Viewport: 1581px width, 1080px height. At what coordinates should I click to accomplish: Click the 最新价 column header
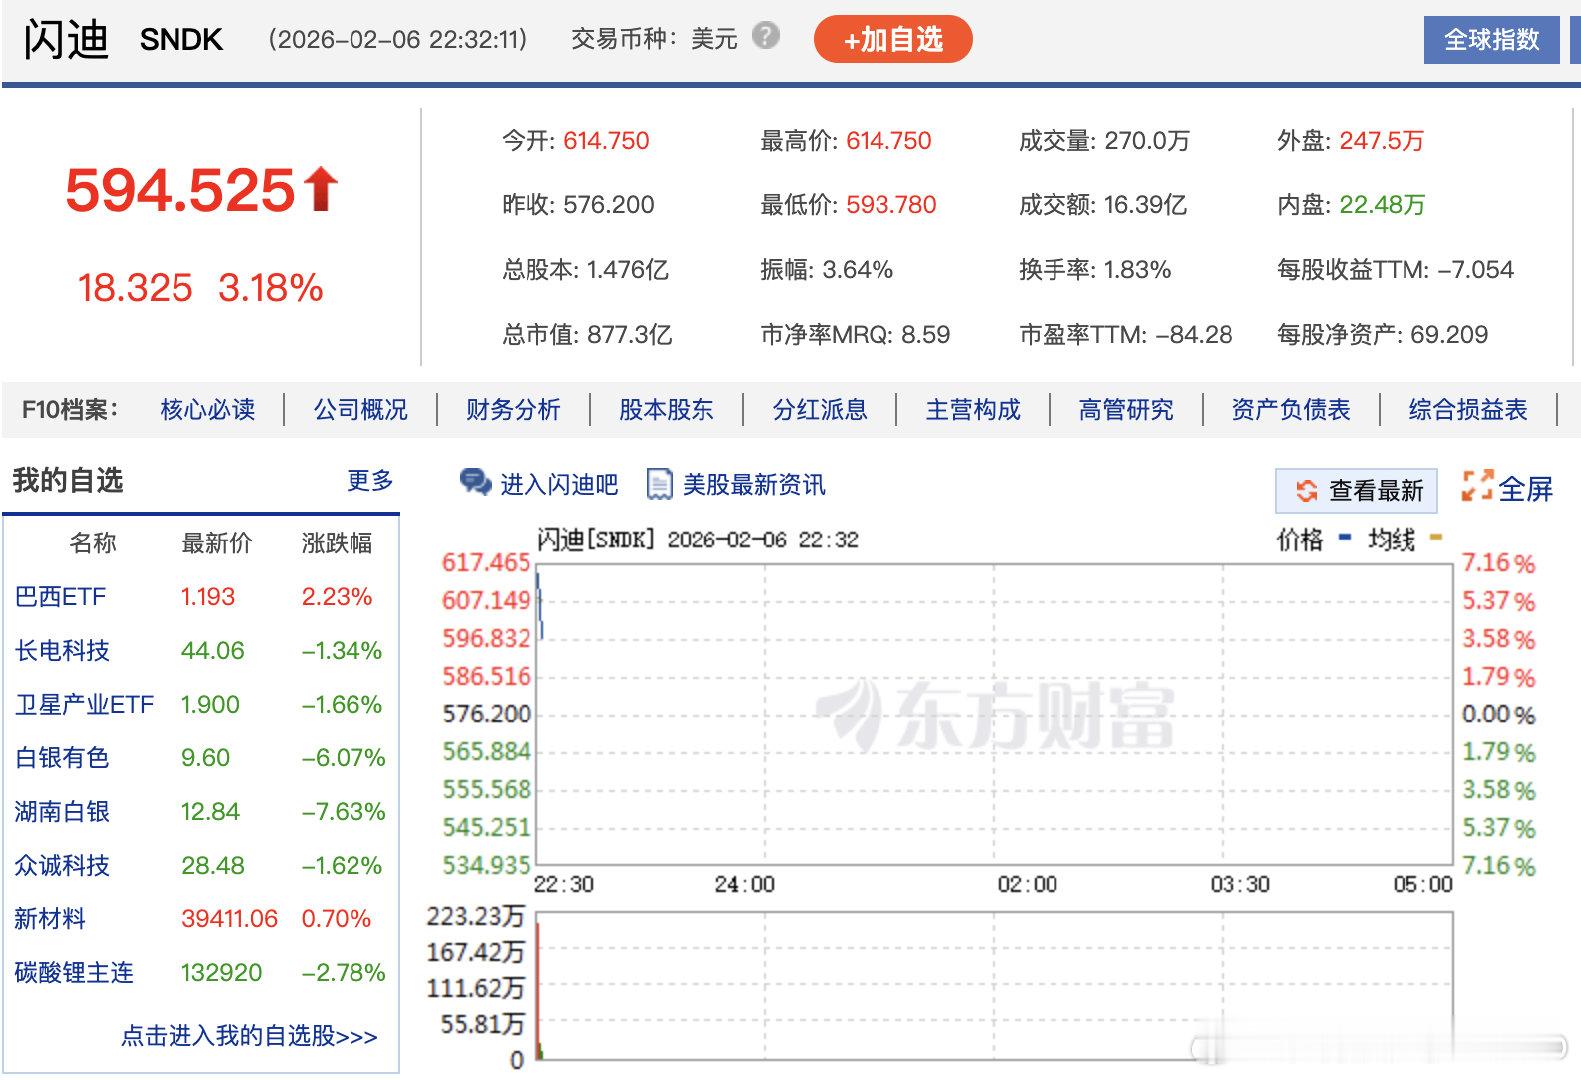pos(217,543)
